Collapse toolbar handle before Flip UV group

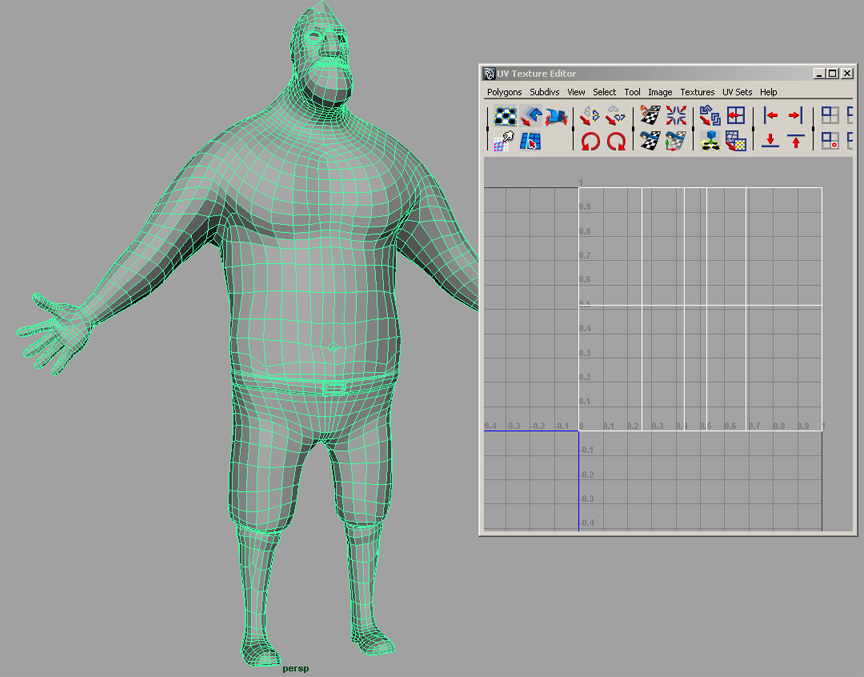click(574, 129)
